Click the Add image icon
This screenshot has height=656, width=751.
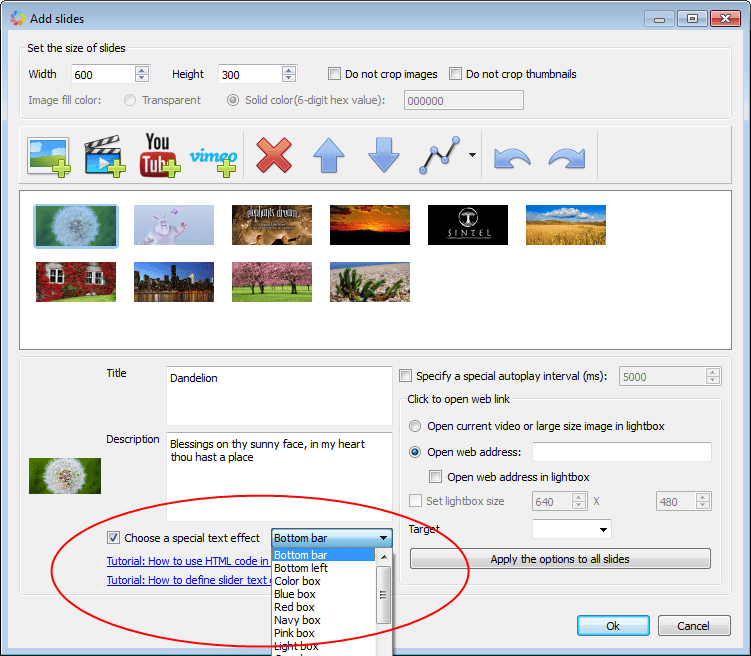[x=48, y=157]
